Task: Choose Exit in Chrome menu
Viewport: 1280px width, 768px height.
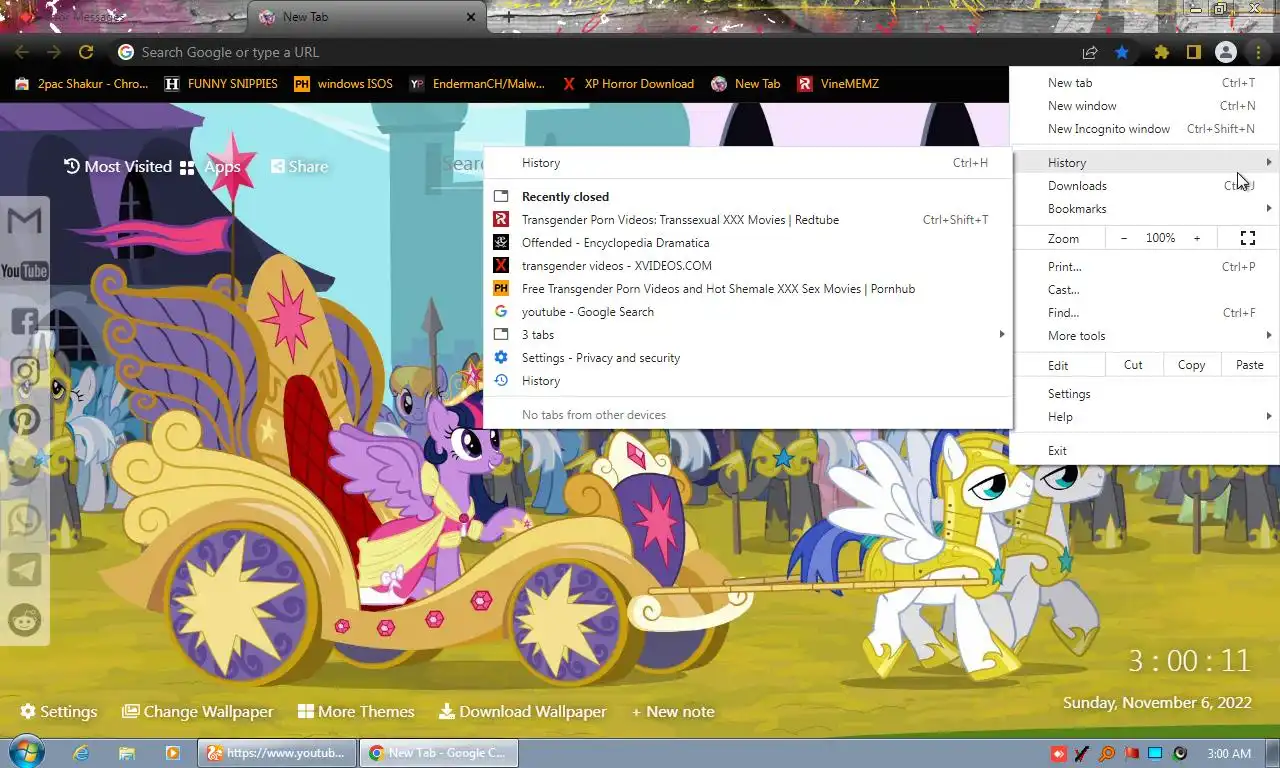Action: point(1144,451)
